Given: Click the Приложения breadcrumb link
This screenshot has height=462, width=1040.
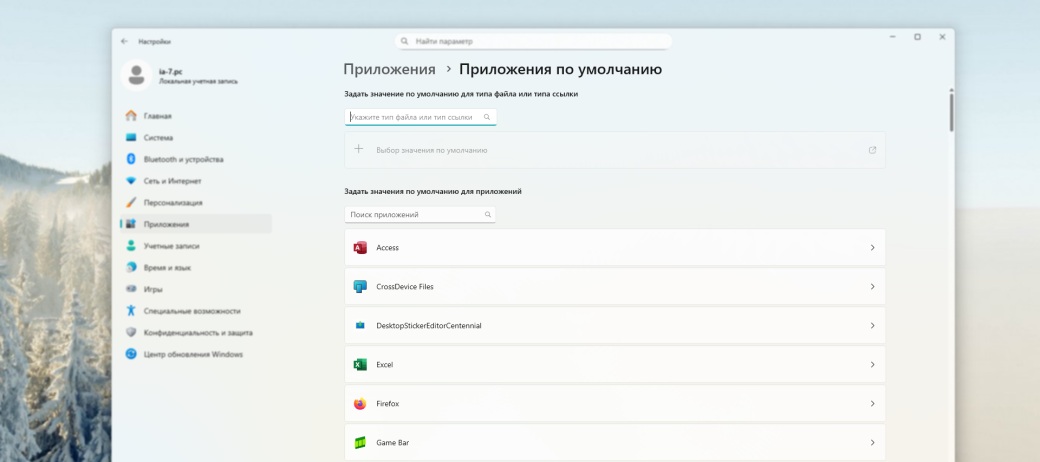Looking at the screenshot, I should [389, 70].
